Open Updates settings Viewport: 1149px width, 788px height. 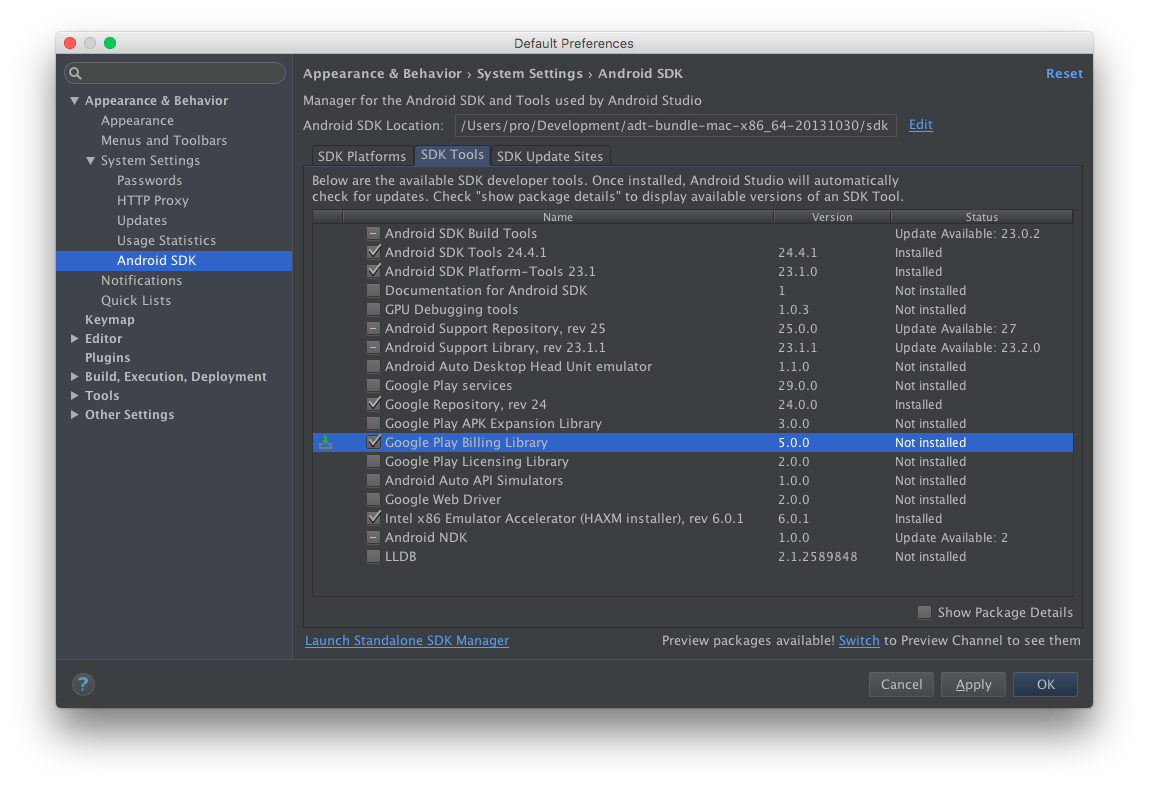[142, 220]
